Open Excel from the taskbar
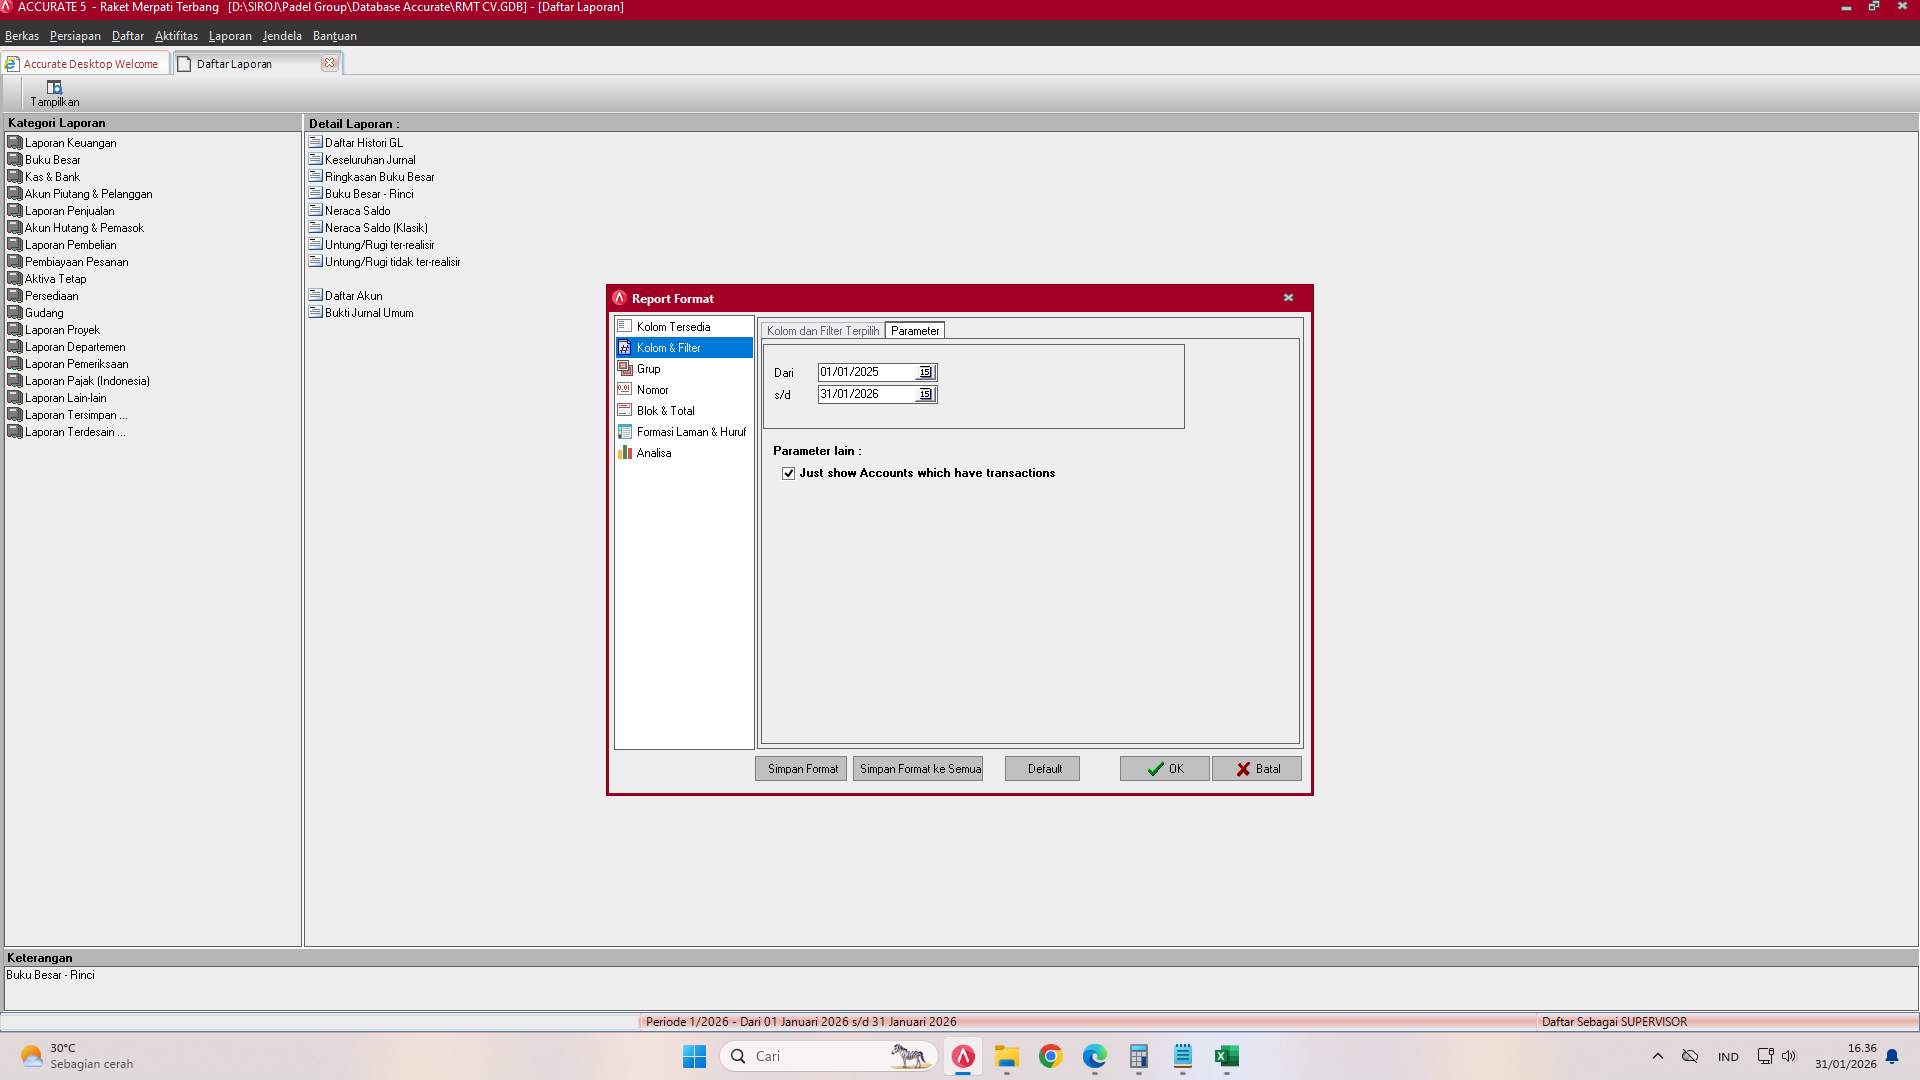 click(1226, 1056)
